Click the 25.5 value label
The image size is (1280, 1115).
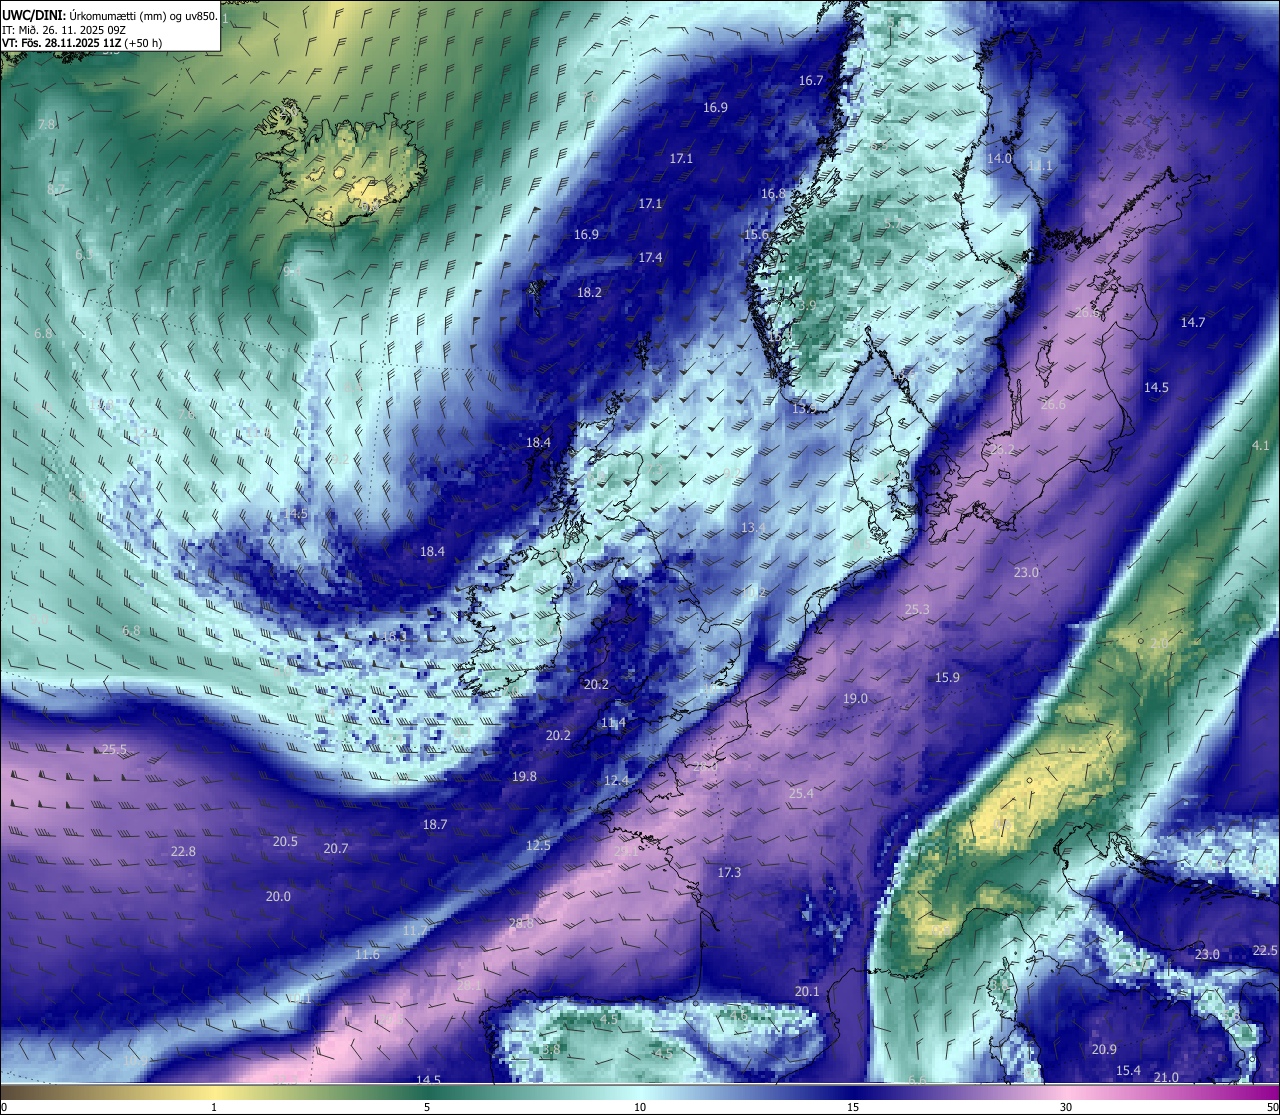click(x=114, y=750)
